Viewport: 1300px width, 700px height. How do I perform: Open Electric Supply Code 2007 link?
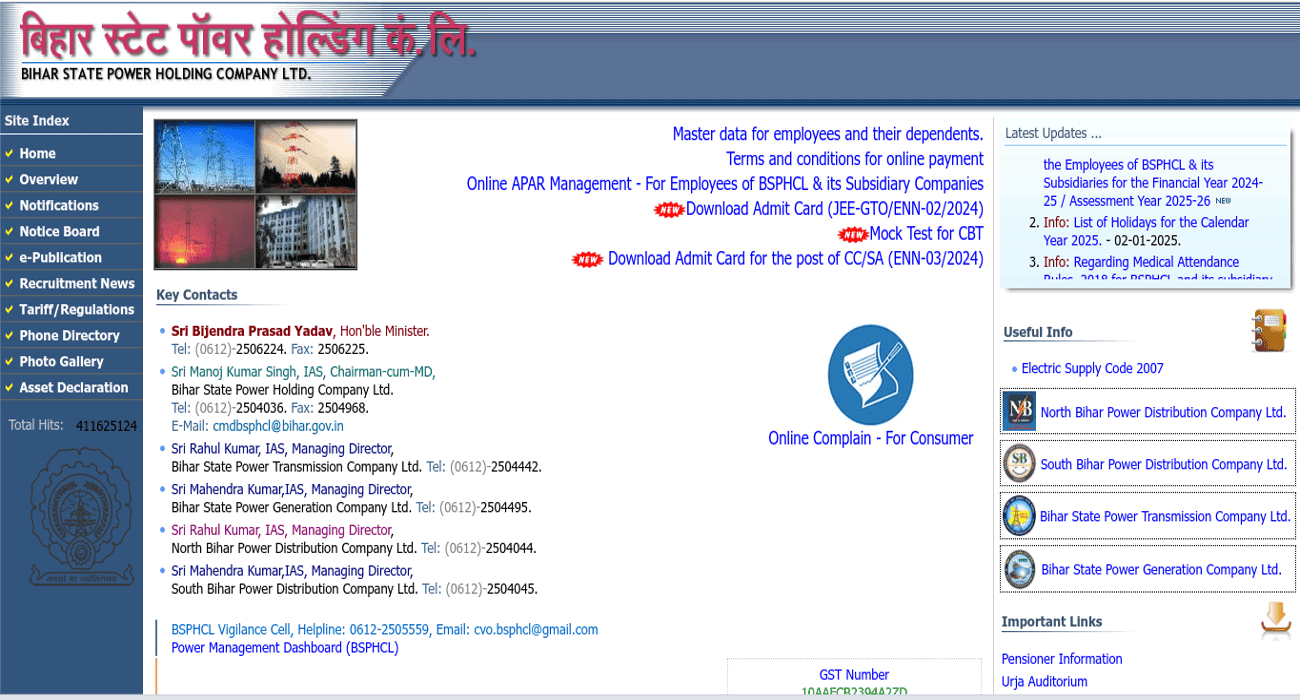(x=1092, y=368)
